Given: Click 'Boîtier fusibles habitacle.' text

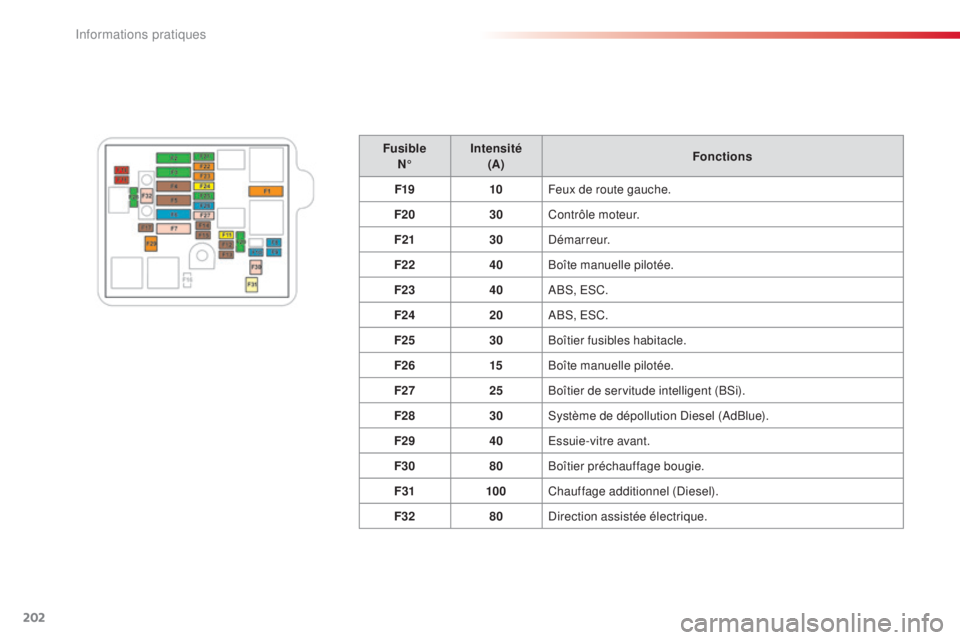Looking at the screenshot, I should point(617,341).
